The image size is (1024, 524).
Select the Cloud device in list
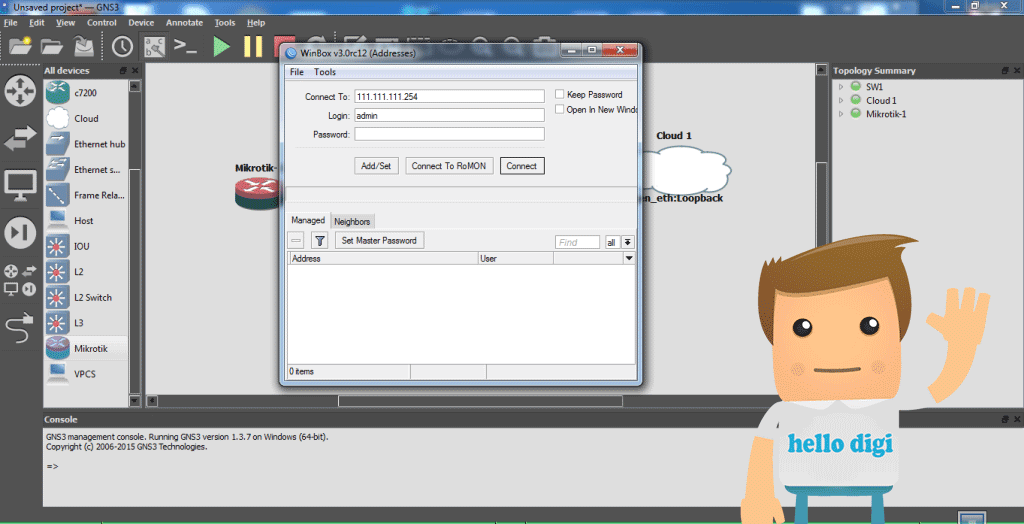click(x=86, y=118)
